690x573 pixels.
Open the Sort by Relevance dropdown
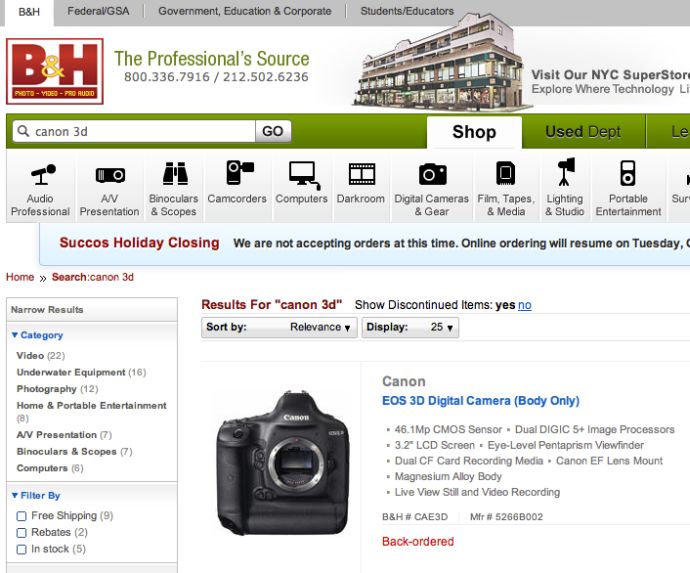click(x=279, y=327)
